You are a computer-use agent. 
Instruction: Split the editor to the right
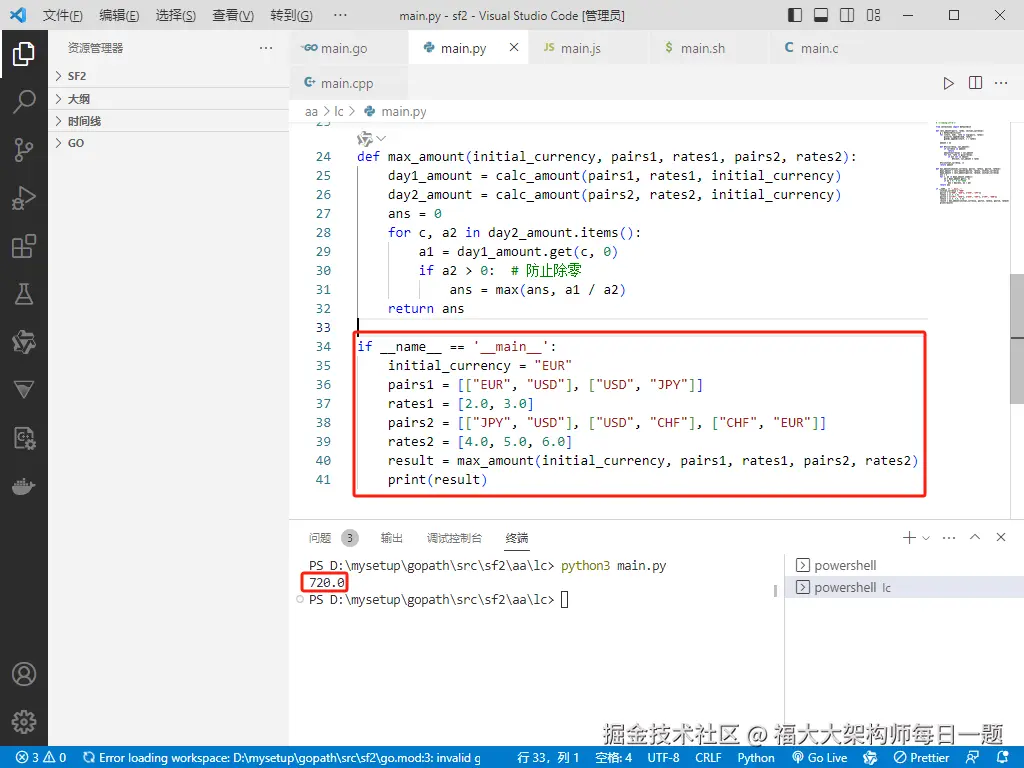pyautogui.click(x=975, y=83)
